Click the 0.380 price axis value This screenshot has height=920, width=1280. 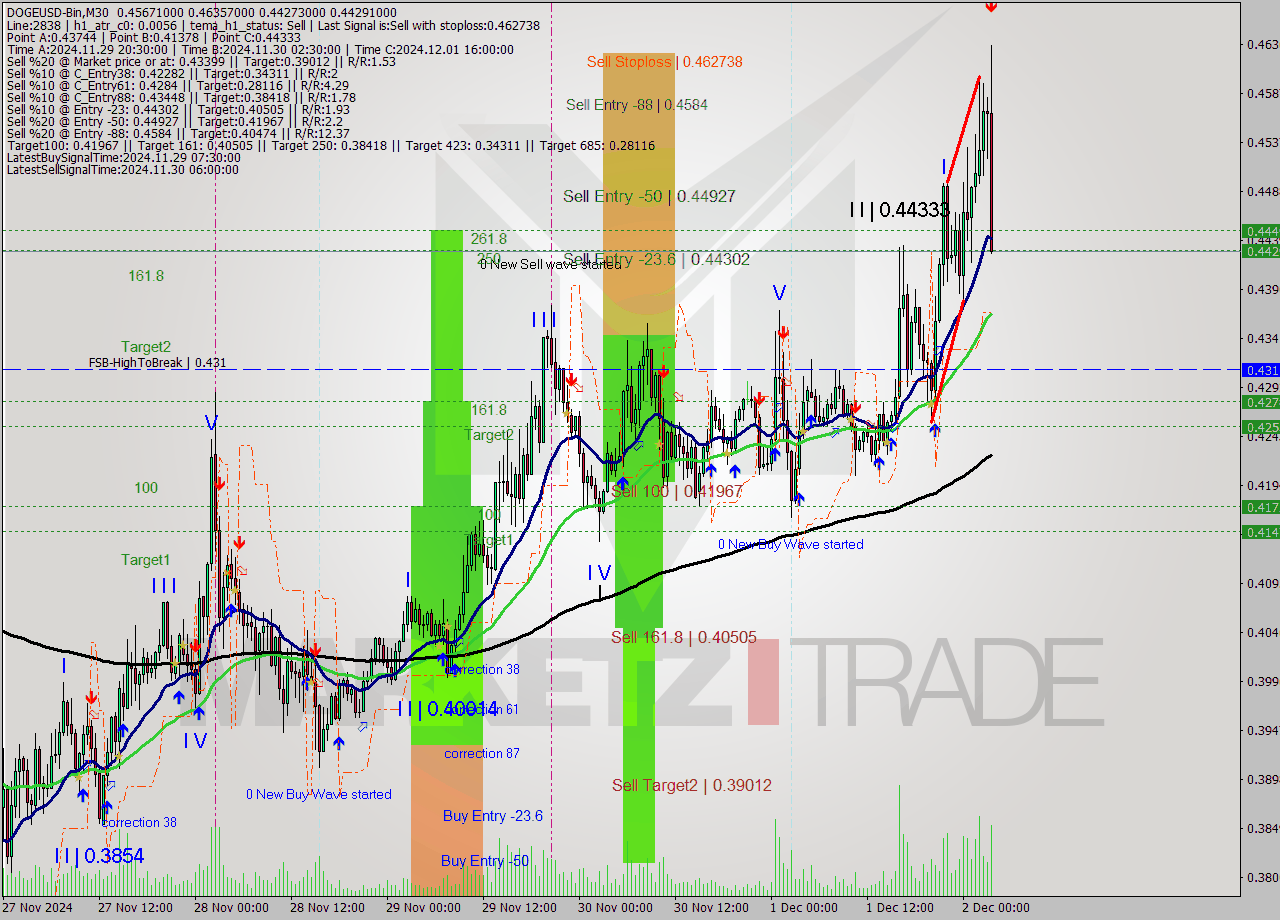point(1262,877)
